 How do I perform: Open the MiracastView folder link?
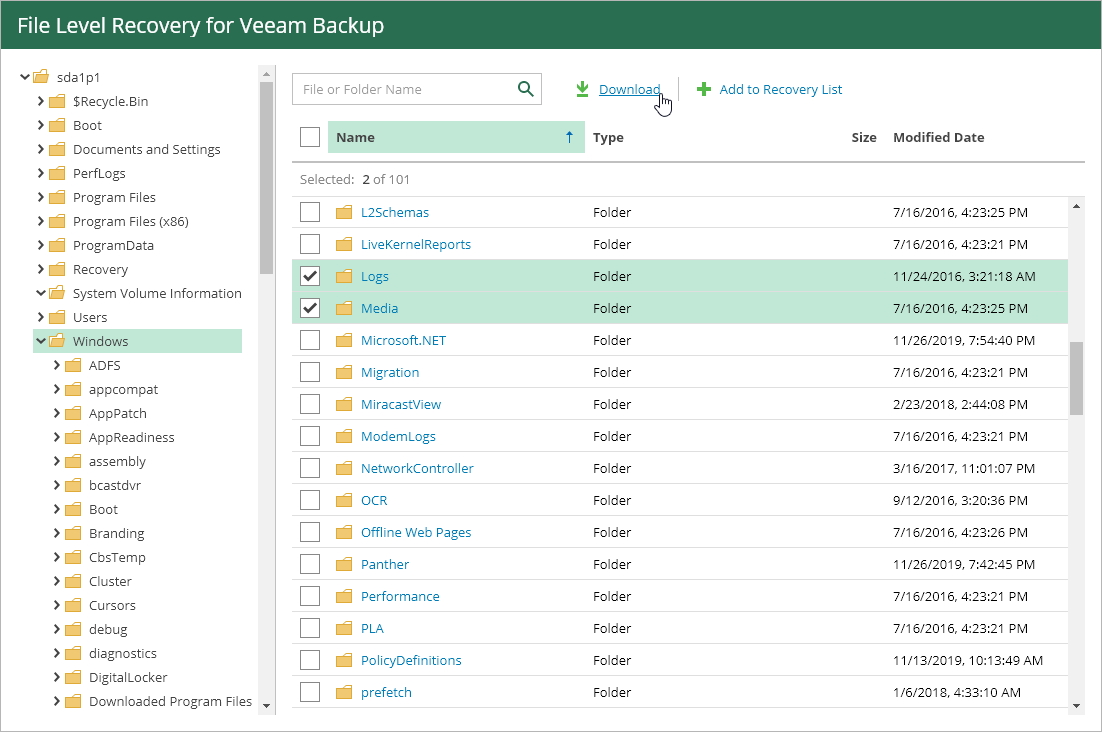tap(401, 404)
